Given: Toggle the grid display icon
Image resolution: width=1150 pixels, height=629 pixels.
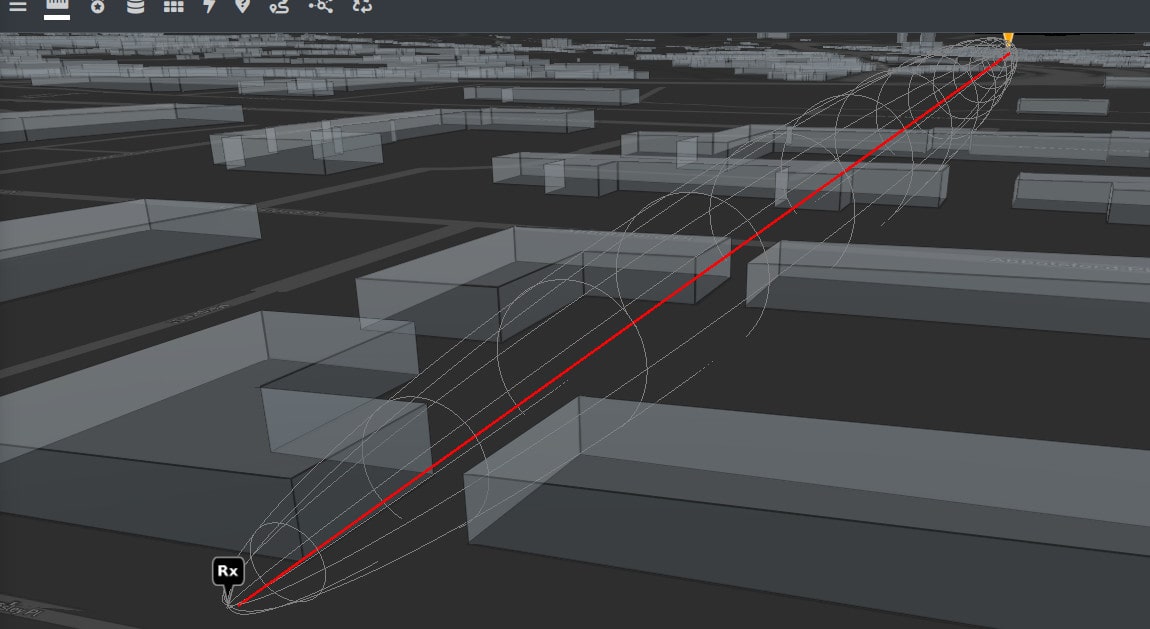Looking at the screenshot, I should click(176, 8).
